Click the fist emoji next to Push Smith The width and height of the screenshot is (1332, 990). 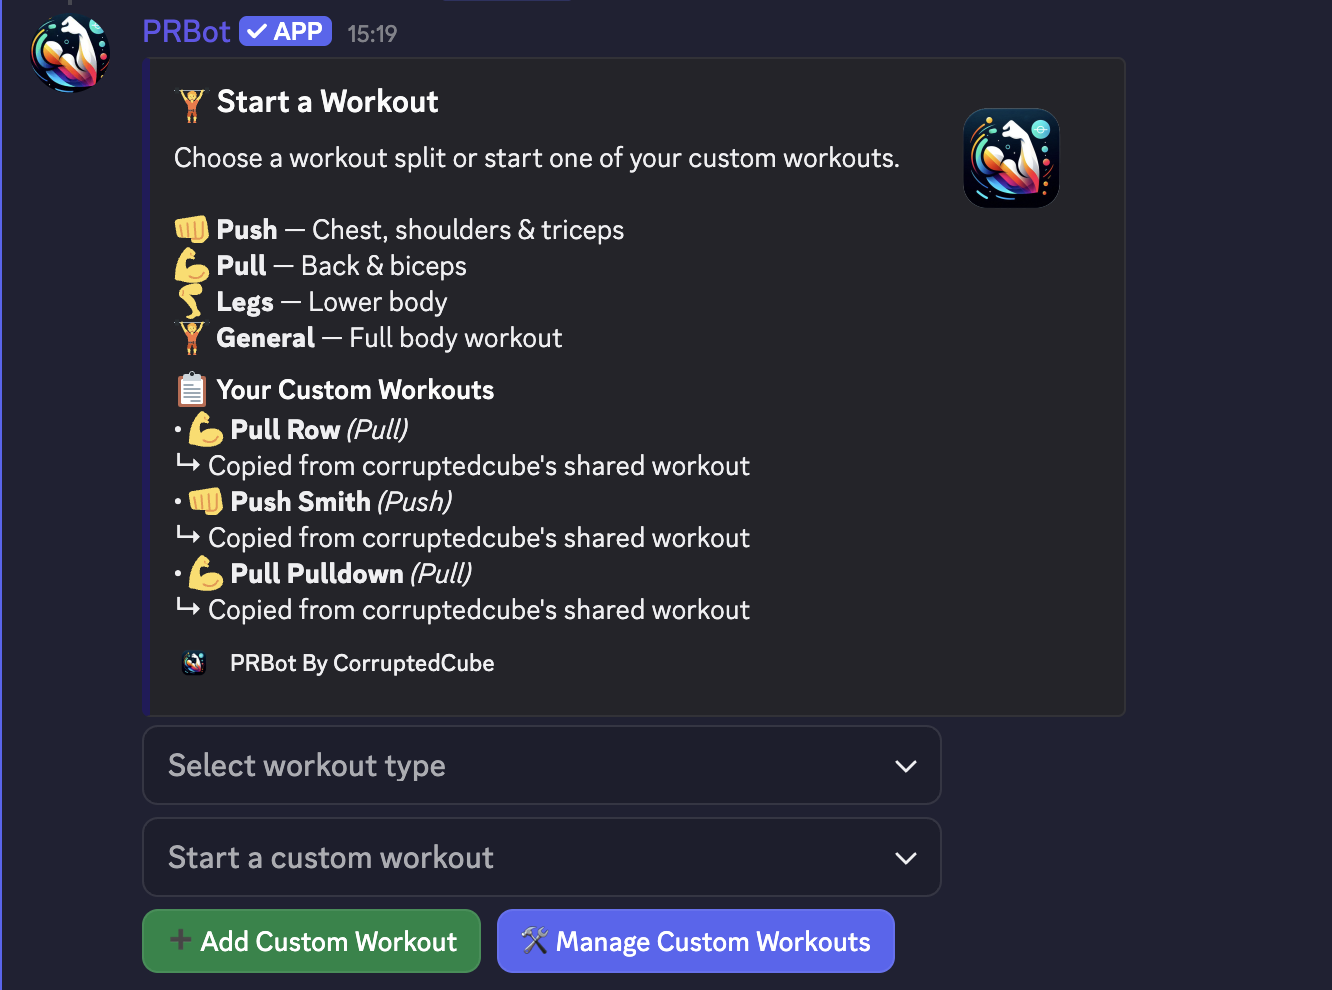[x=206, y=501]
